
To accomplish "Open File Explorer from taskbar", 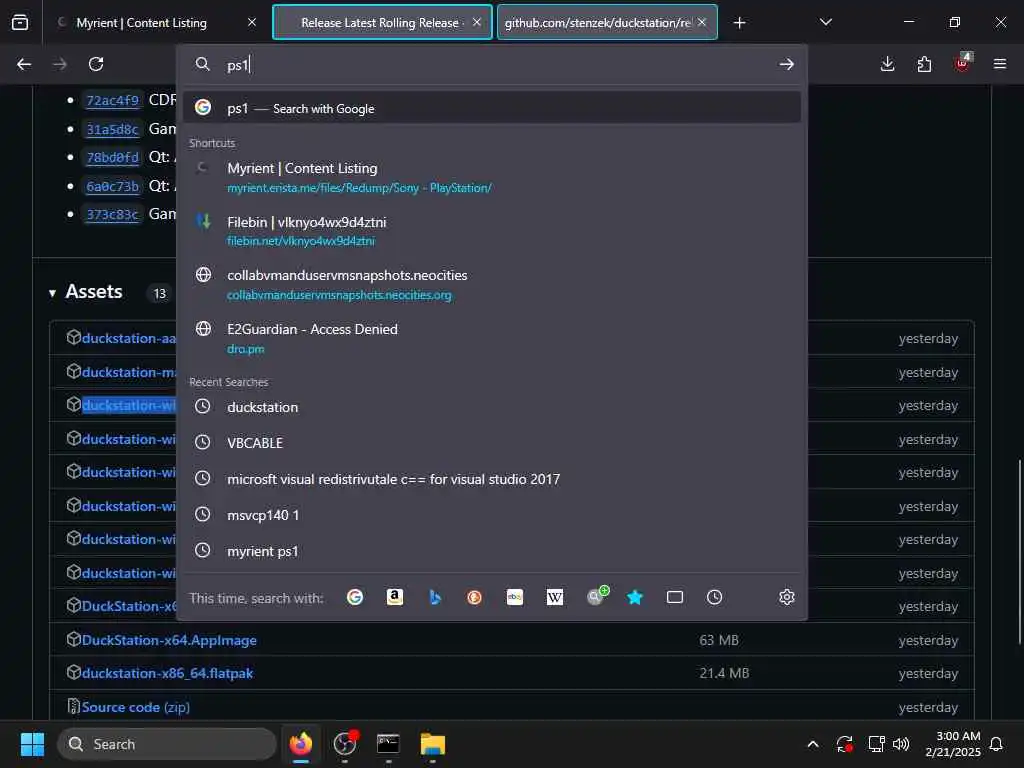I will [x=432, y=744].
